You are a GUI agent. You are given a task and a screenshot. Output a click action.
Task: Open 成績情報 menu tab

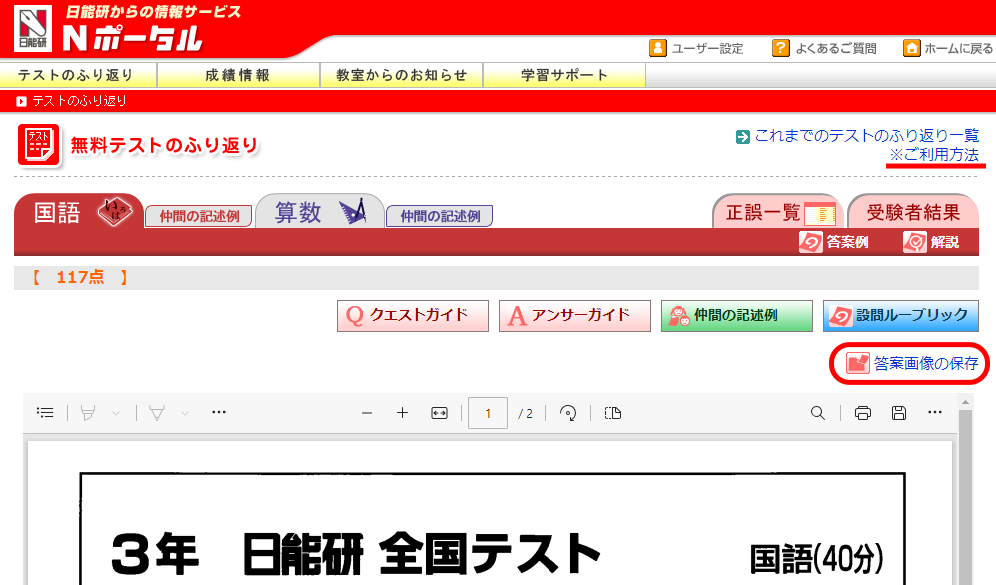238,75
